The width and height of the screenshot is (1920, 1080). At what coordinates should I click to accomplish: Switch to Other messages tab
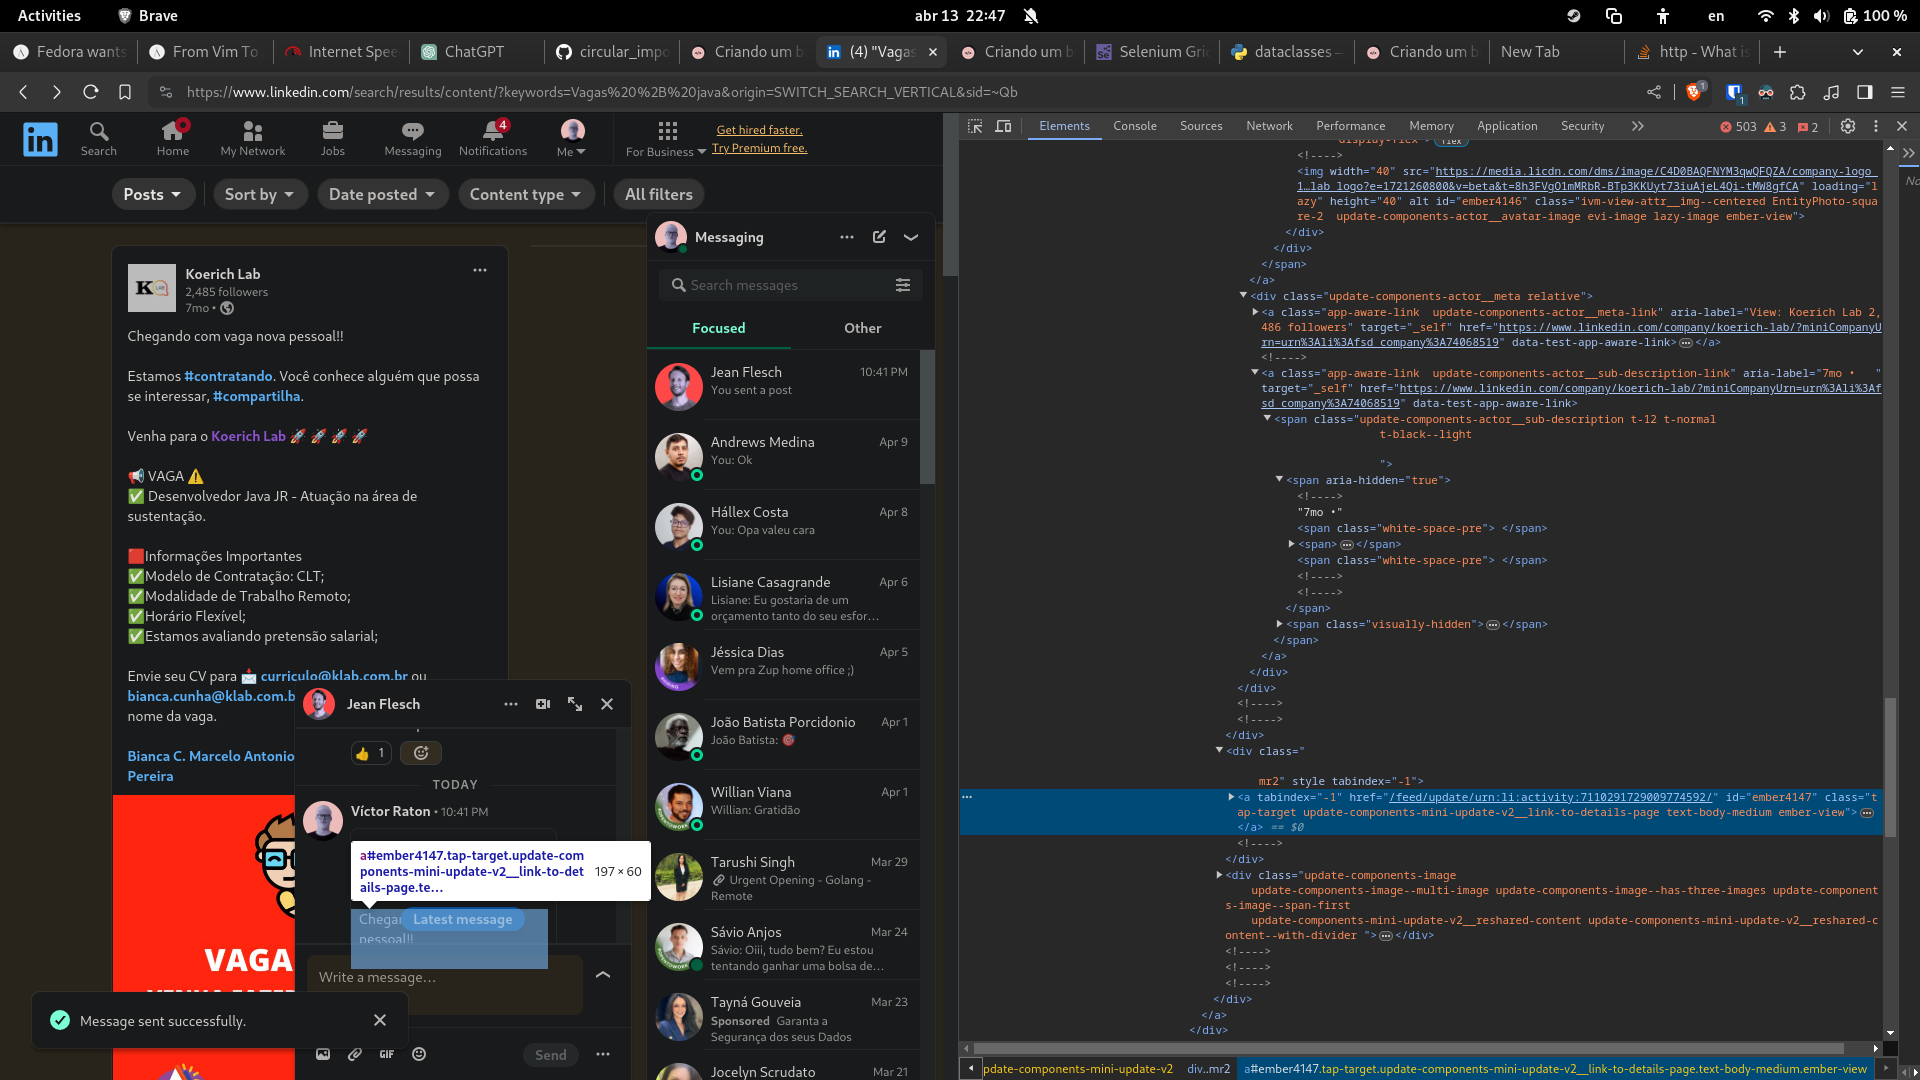863,328
